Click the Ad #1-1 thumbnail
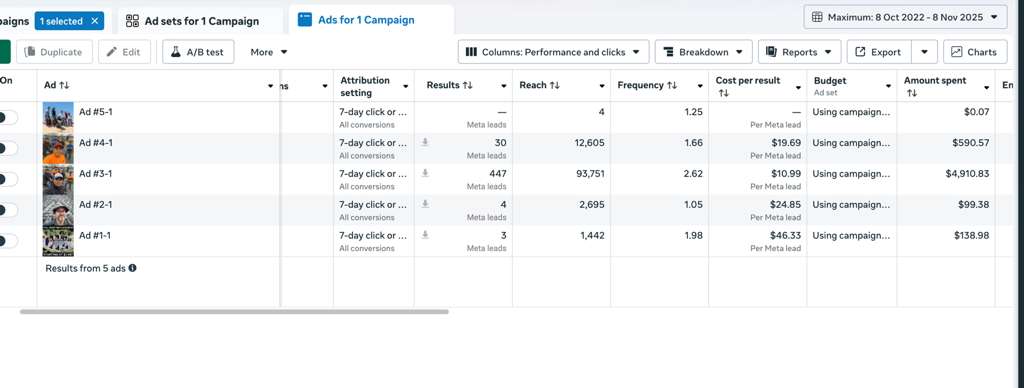This screenshot has height=388, width=1024. tap(58, 241)
